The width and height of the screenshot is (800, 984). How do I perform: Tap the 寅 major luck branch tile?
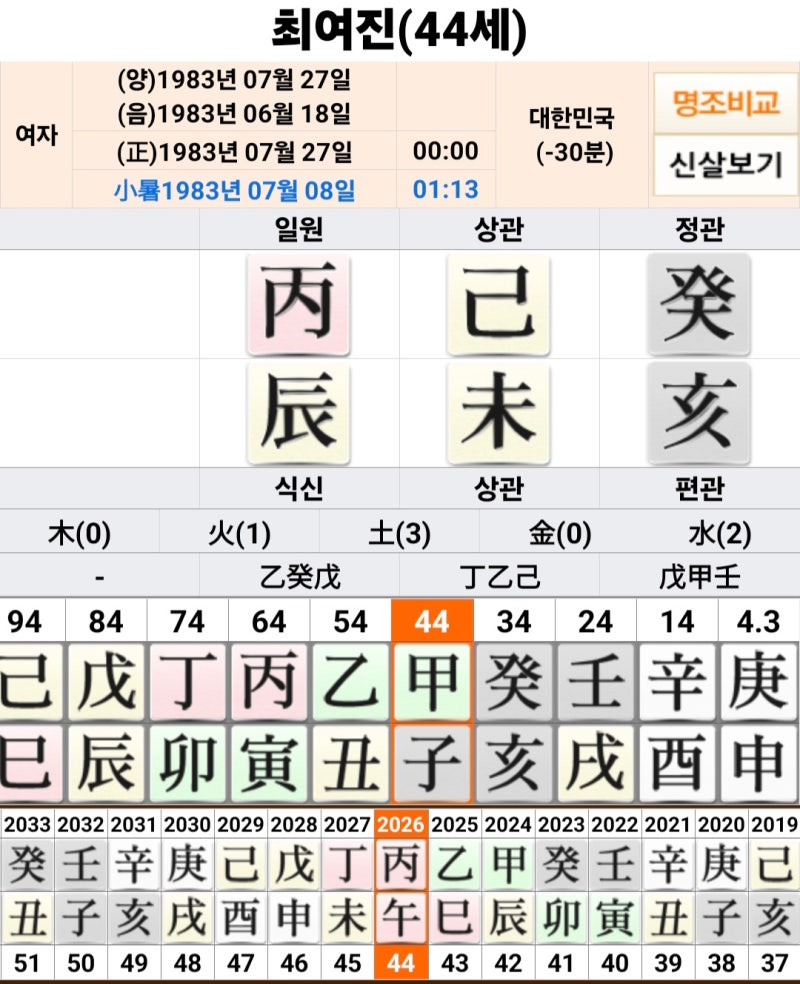[x=269, y=763]
